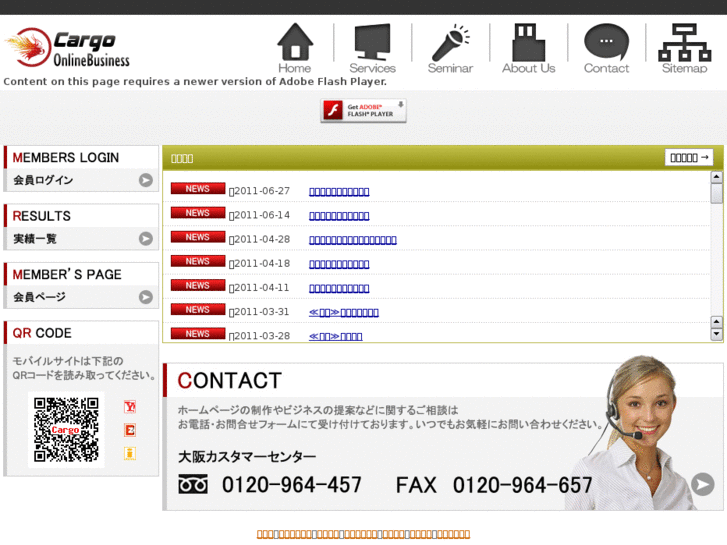Click news scrollbar up arrow at top
The image size is (727, 545).
(x=716, y=177)
